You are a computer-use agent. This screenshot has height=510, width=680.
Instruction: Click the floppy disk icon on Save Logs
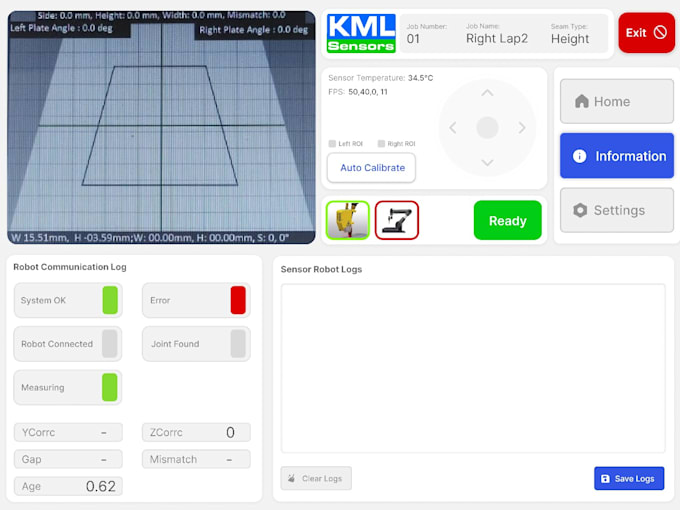point(605,478)
